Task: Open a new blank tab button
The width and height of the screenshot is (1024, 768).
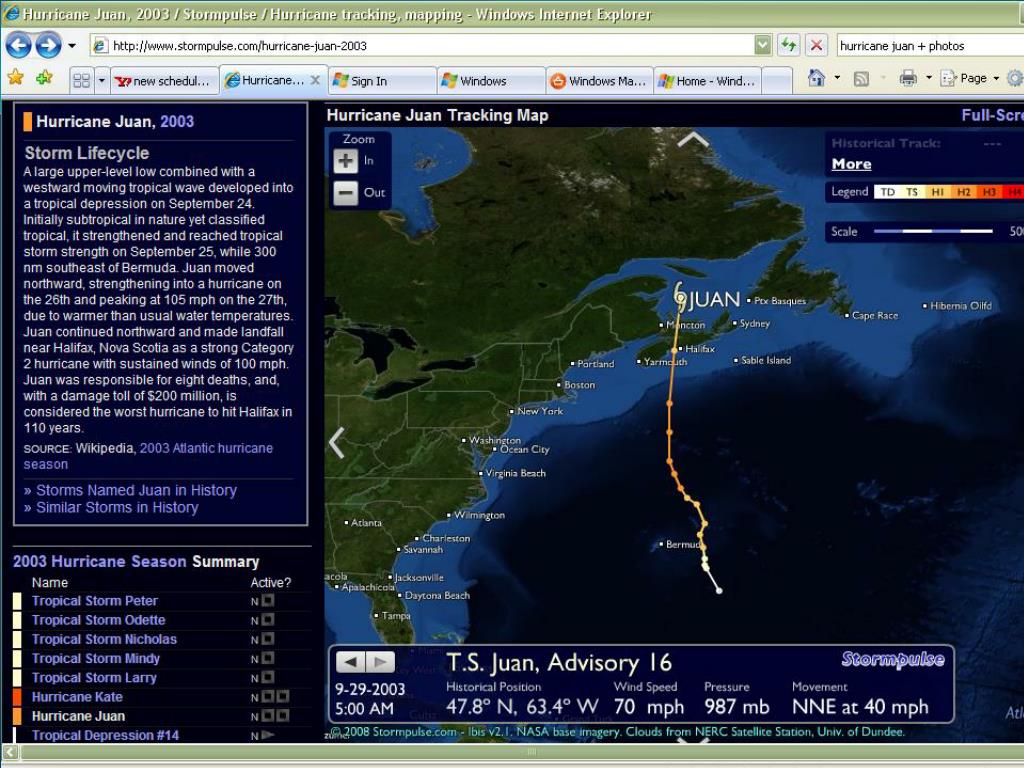Action: coord(777,81)
